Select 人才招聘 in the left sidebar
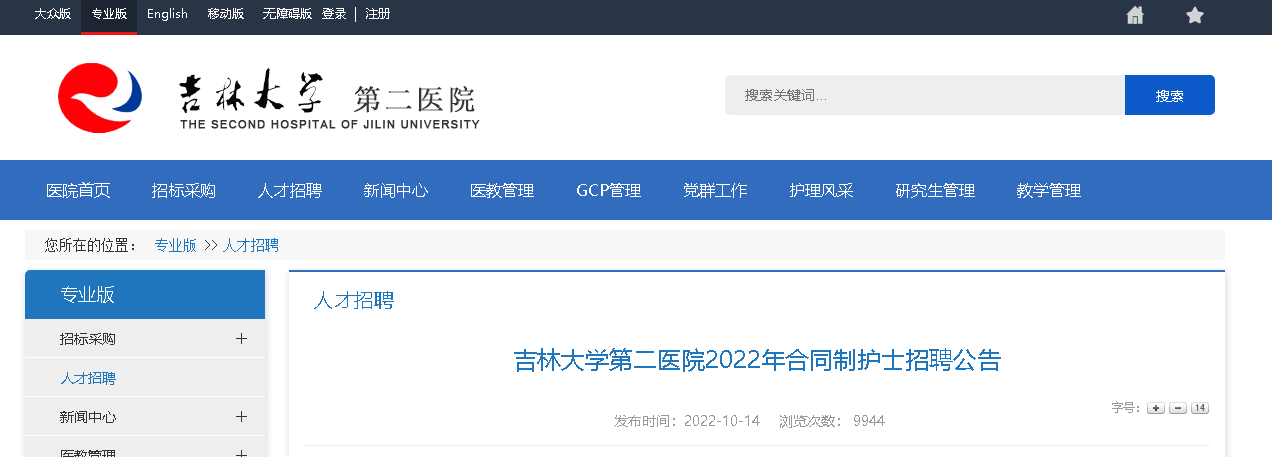The image size is (1272, 457). [88, 378]
